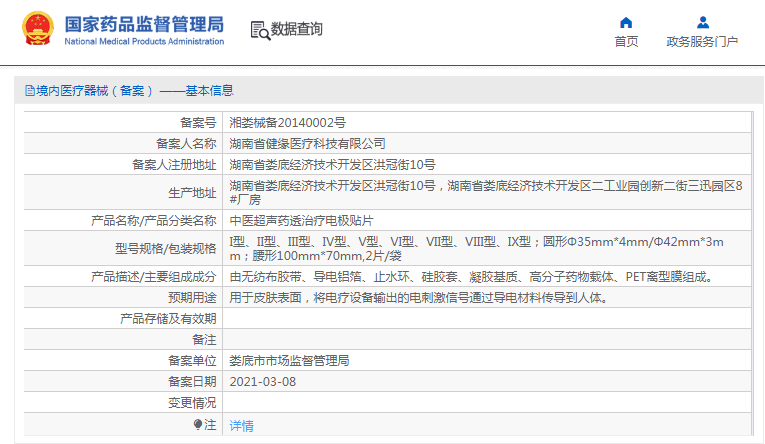Click 产品描述/主要组成成分 label
The height and width of the screenshot is (444, 765).
click(x=153, y=277)
